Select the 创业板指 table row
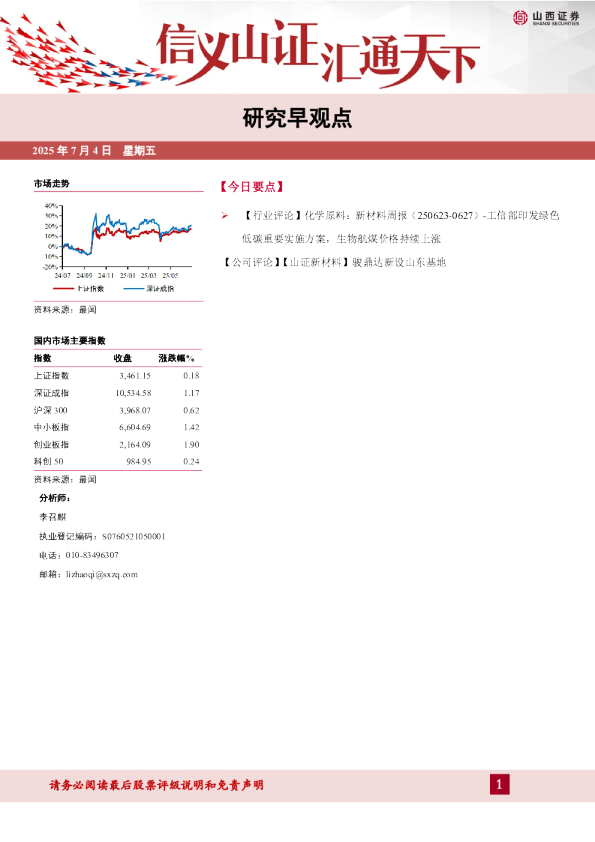Viewport: 595px width, 842px height. [117, 444]
